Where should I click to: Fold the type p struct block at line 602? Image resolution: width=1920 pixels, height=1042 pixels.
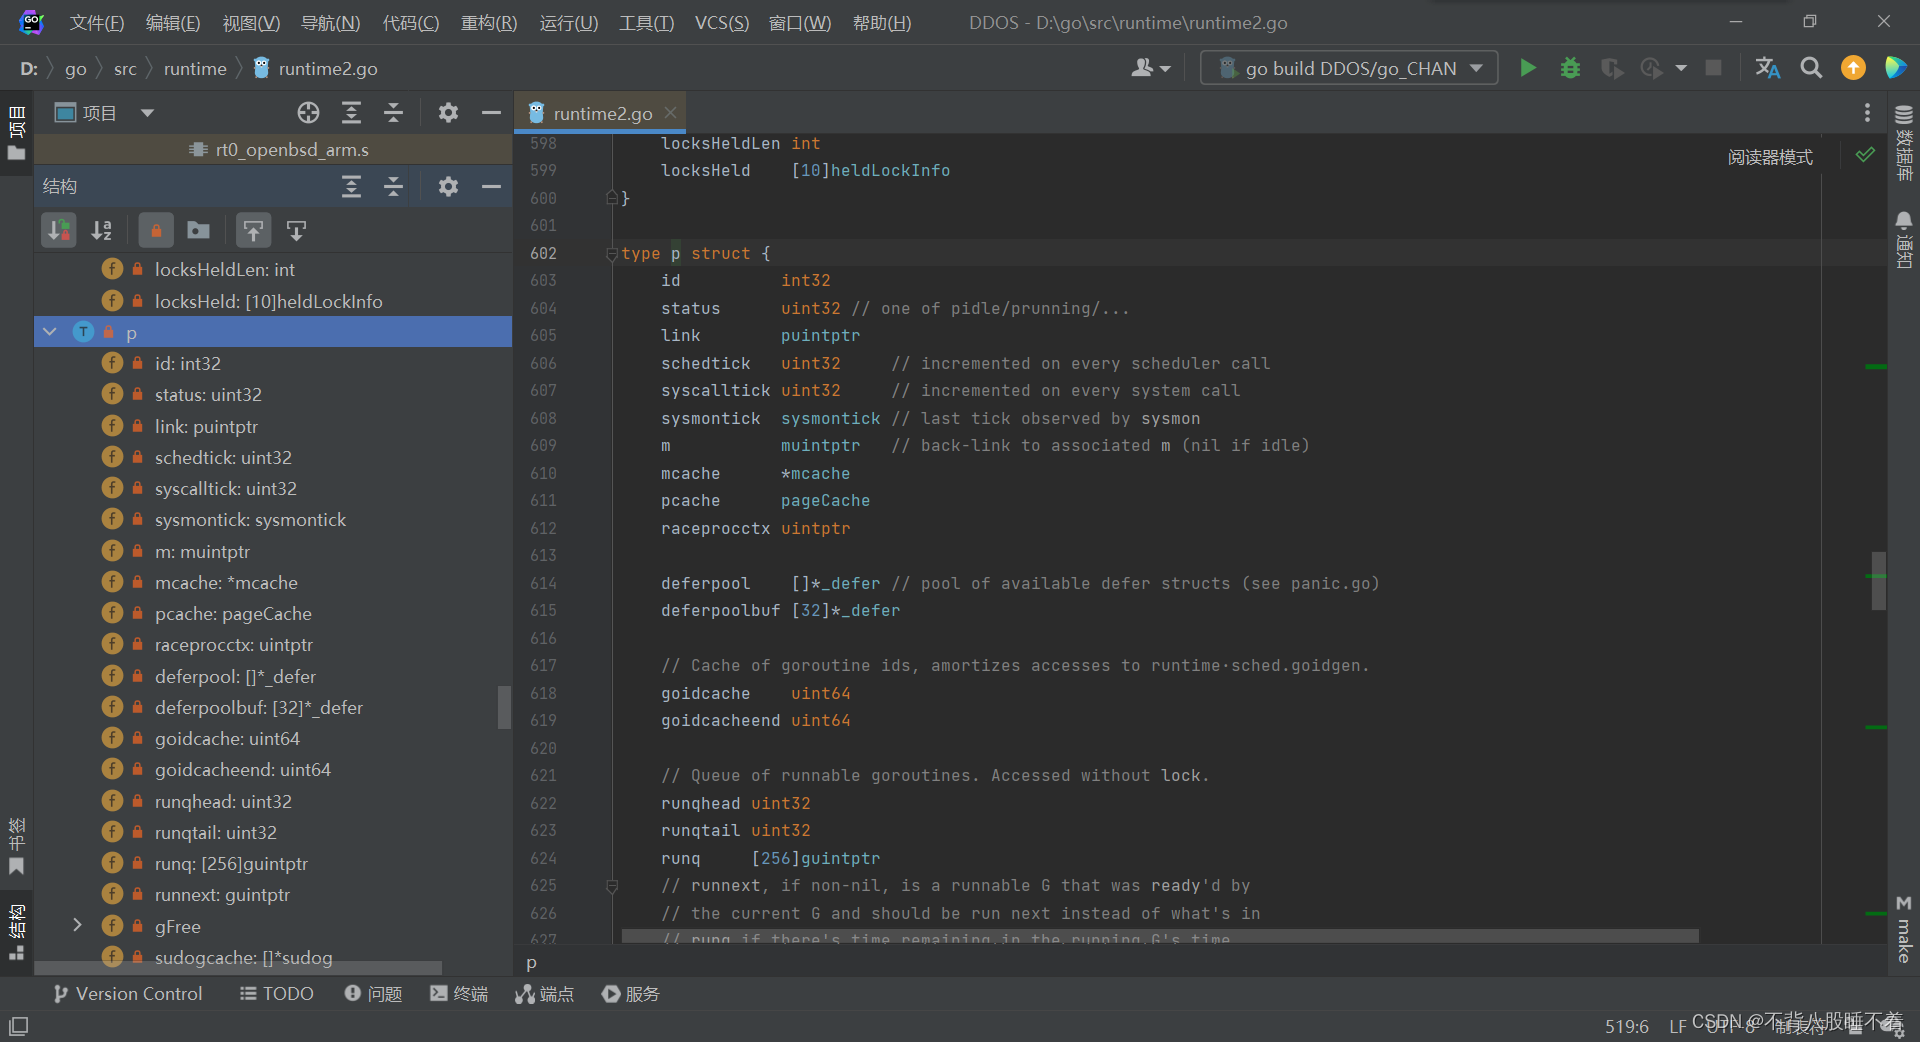(x=612, y=254)
